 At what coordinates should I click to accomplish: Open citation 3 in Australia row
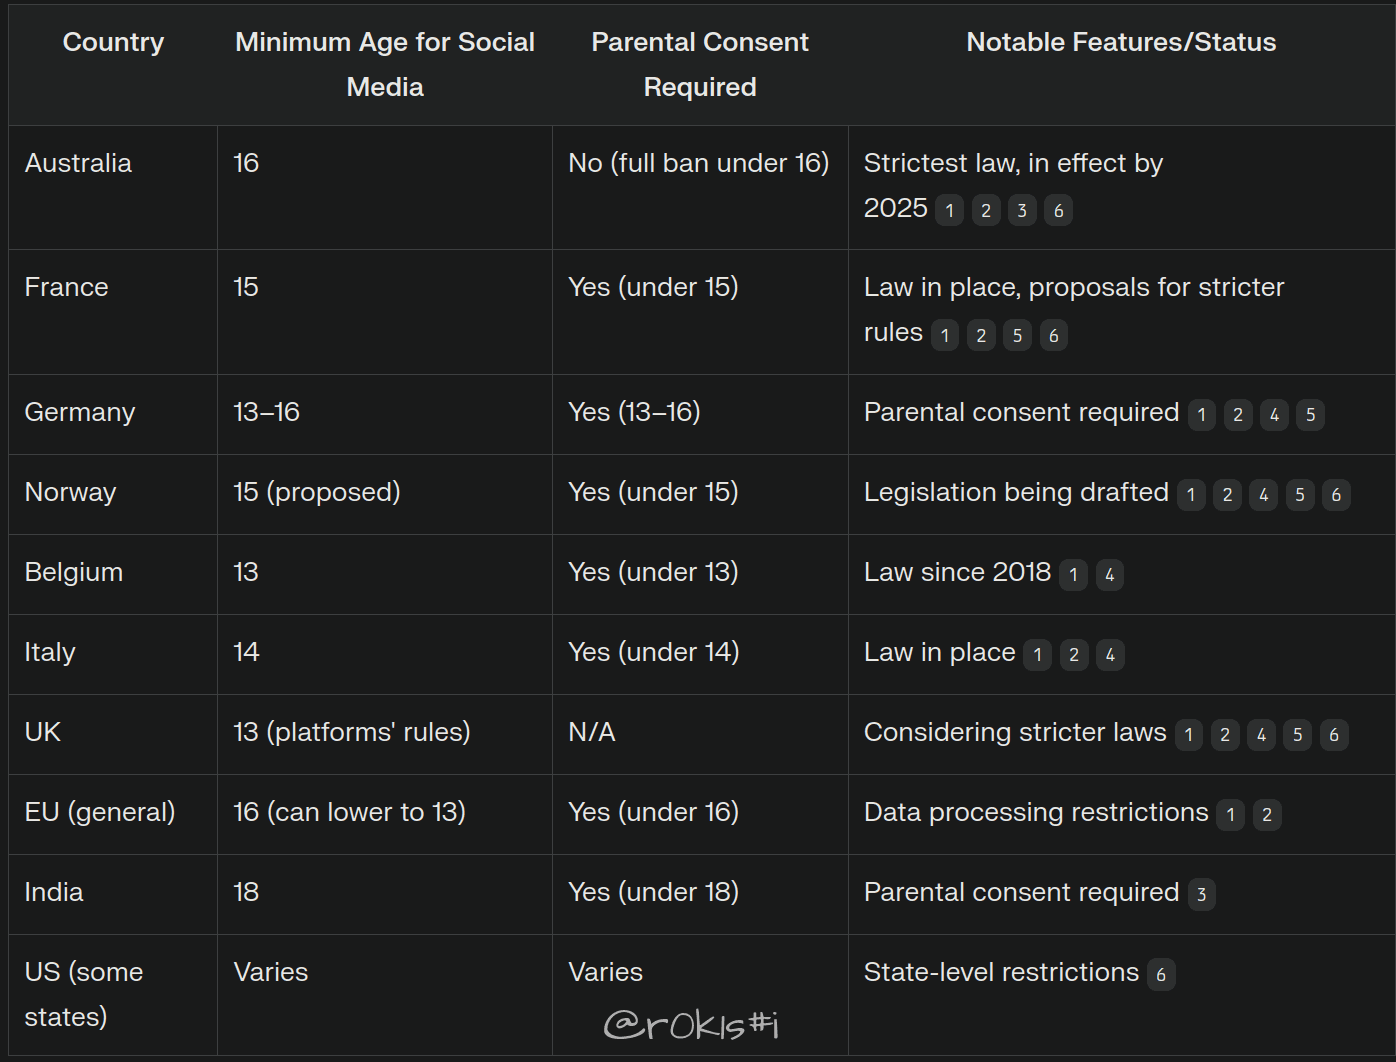(1021, 210)
